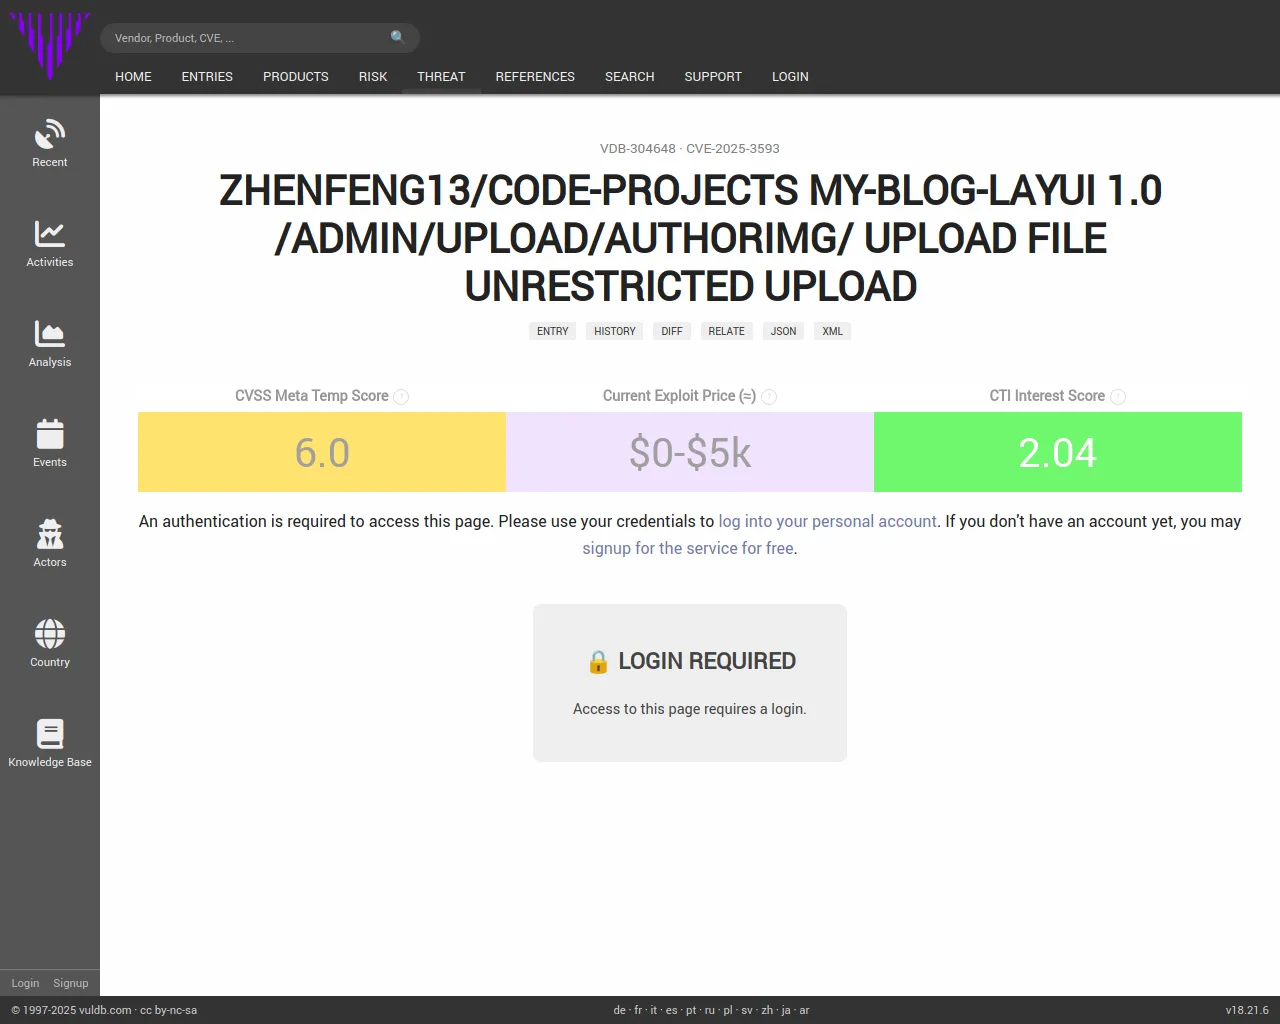Click the CTI Interest Score info icon
The width and height of the screenshot is (1280, 1024).
(x=1118, y=397)
